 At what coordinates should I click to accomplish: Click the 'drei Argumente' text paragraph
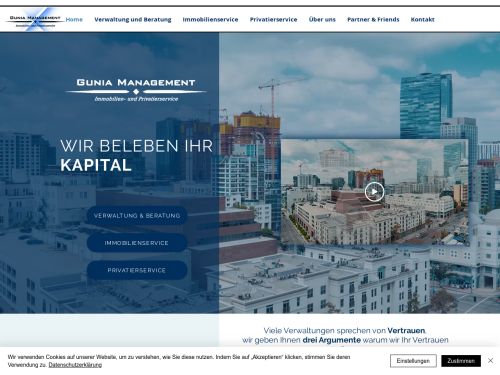(x=345, y=335)
